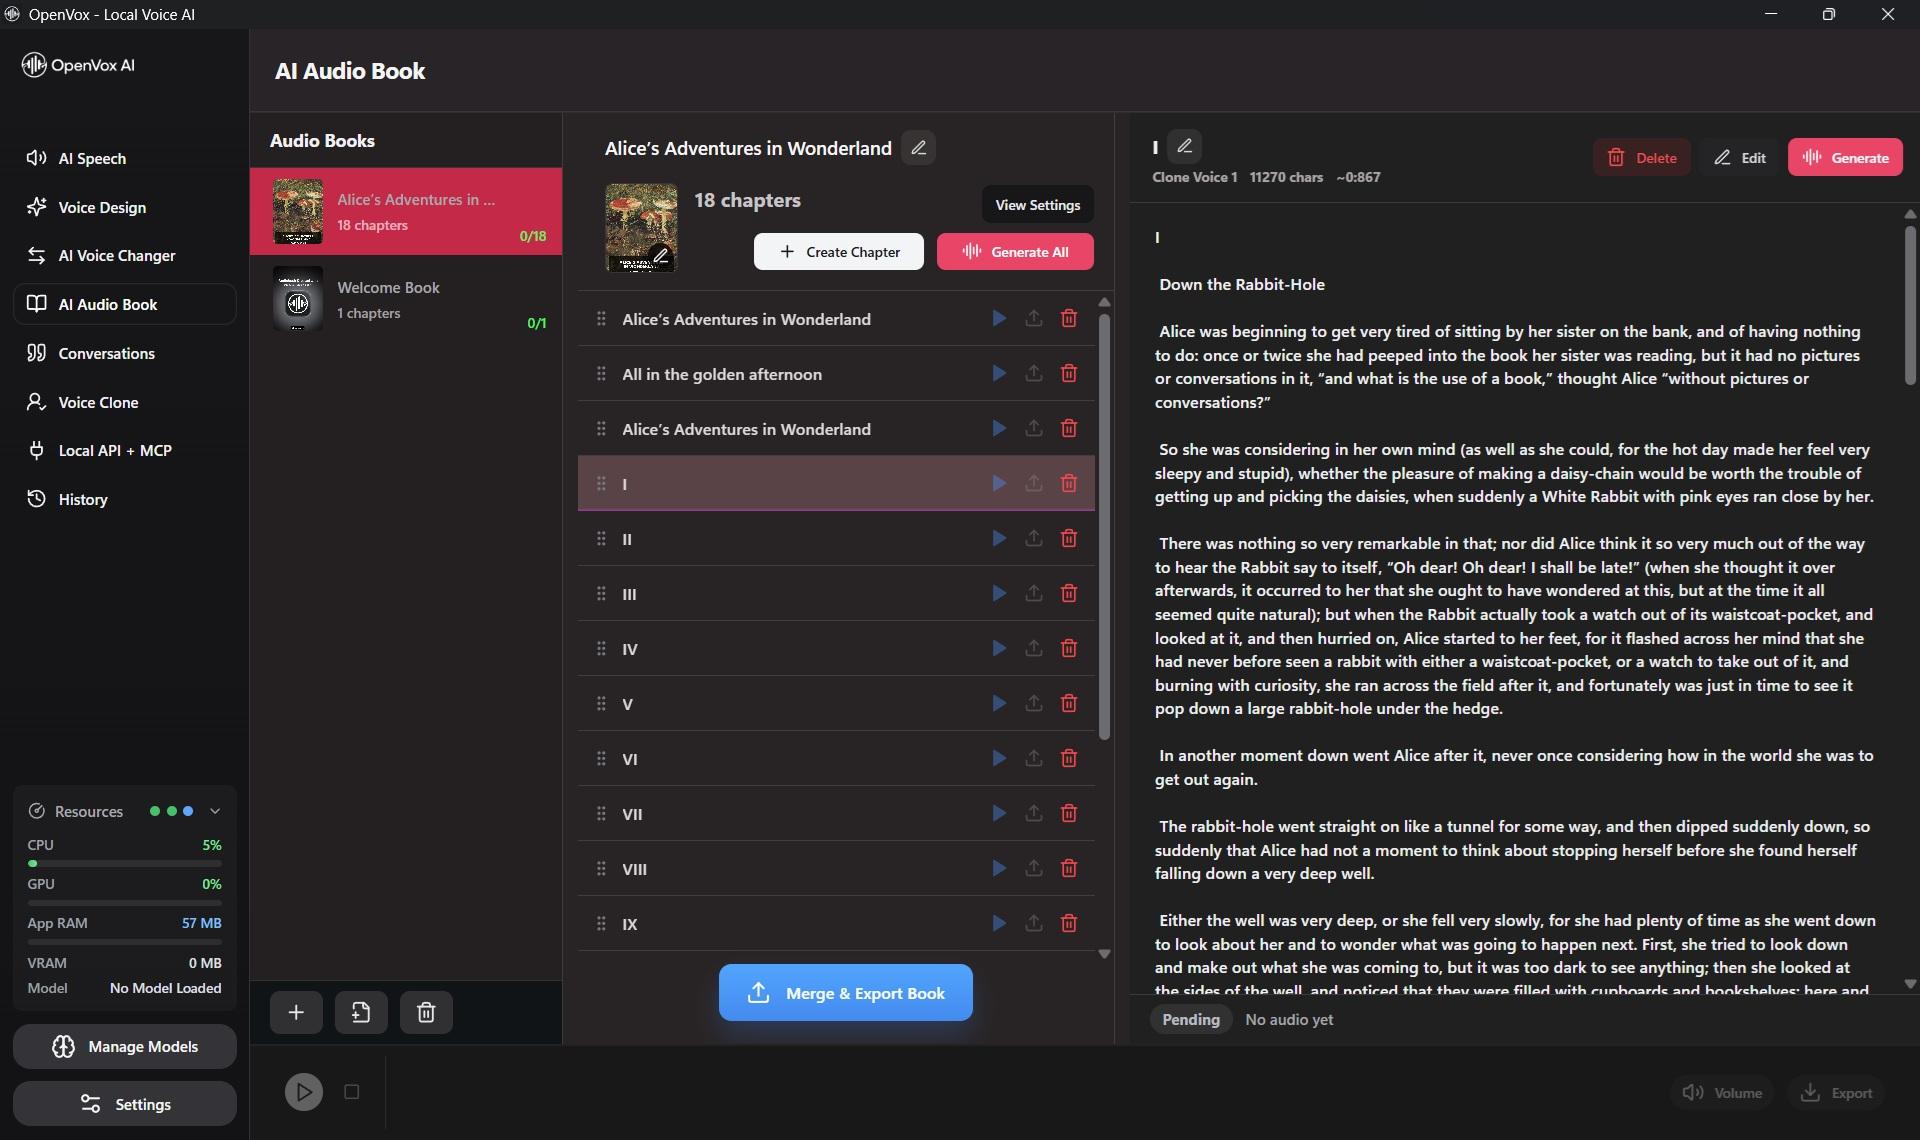
Task: Play 'All in the golden afternoon' chapter
Action: coord(998,373)
